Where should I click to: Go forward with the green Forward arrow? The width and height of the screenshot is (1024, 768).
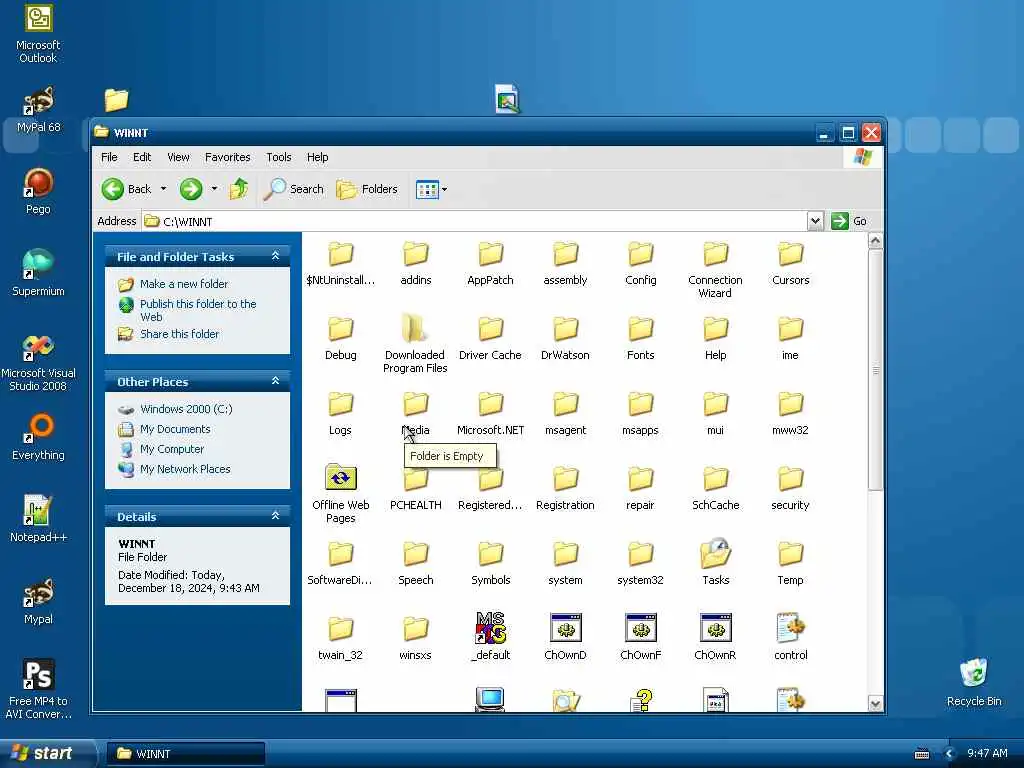[x=191, y=189]
